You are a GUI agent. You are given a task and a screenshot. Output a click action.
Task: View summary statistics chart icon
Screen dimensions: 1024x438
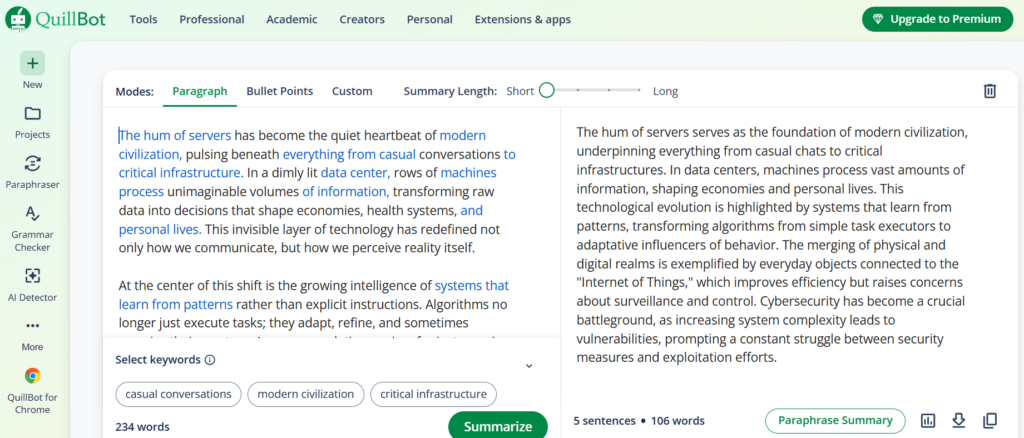tap(928, 420)
